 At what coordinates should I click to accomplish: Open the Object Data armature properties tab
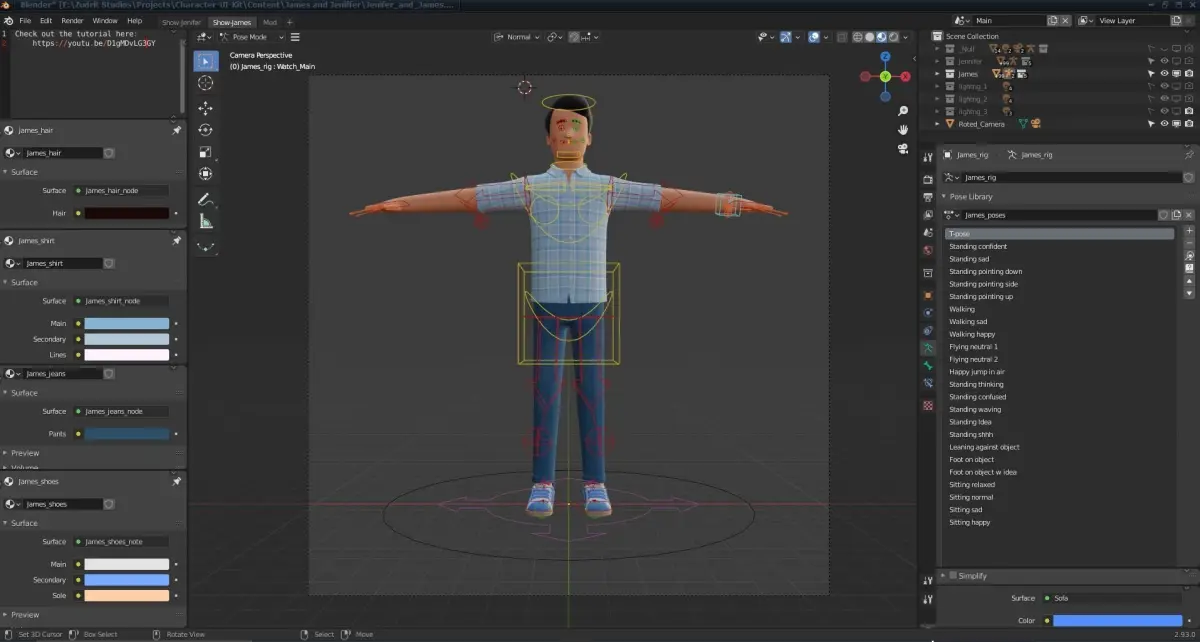928,347
